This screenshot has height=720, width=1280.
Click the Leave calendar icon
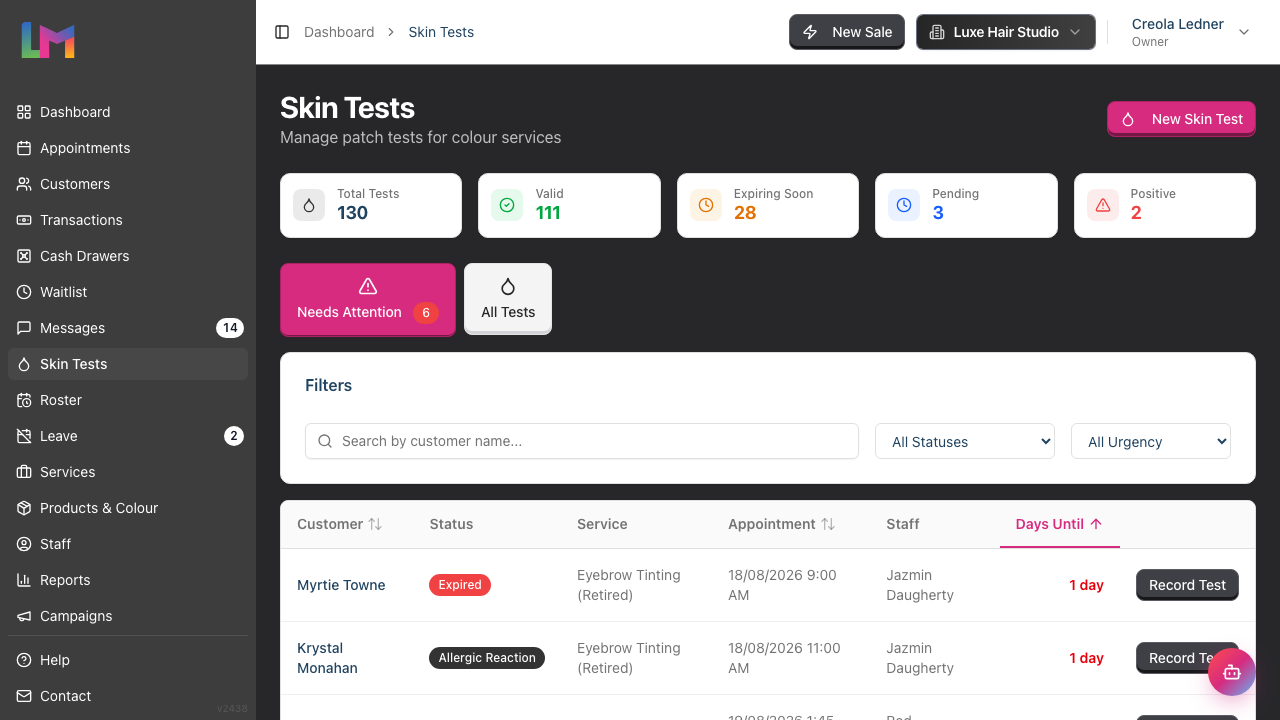point(24,436)
